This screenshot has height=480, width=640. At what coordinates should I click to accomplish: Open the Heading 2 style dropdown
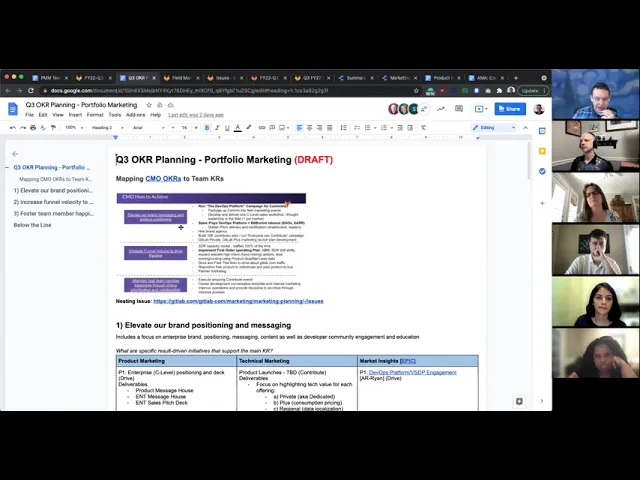coord(107,128)
